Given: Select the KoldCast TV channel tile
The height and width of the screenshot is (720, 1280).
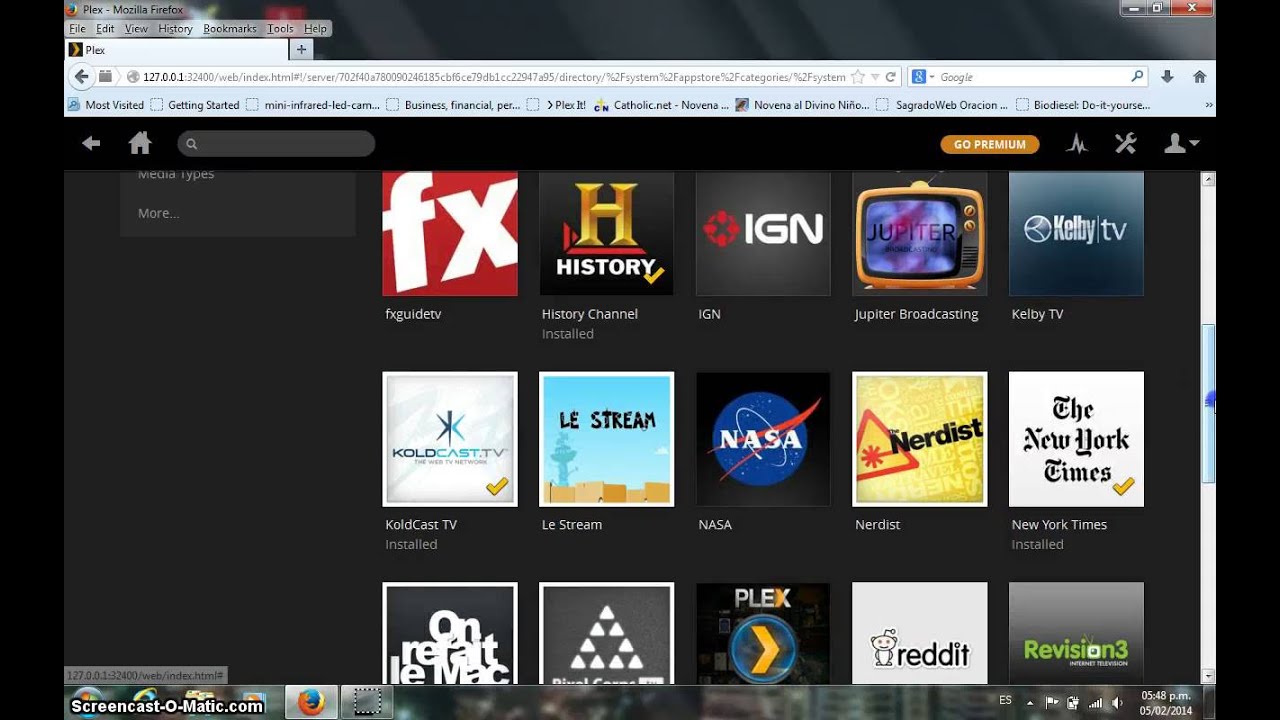Looking at the screenshot, I should click(450, 439).
